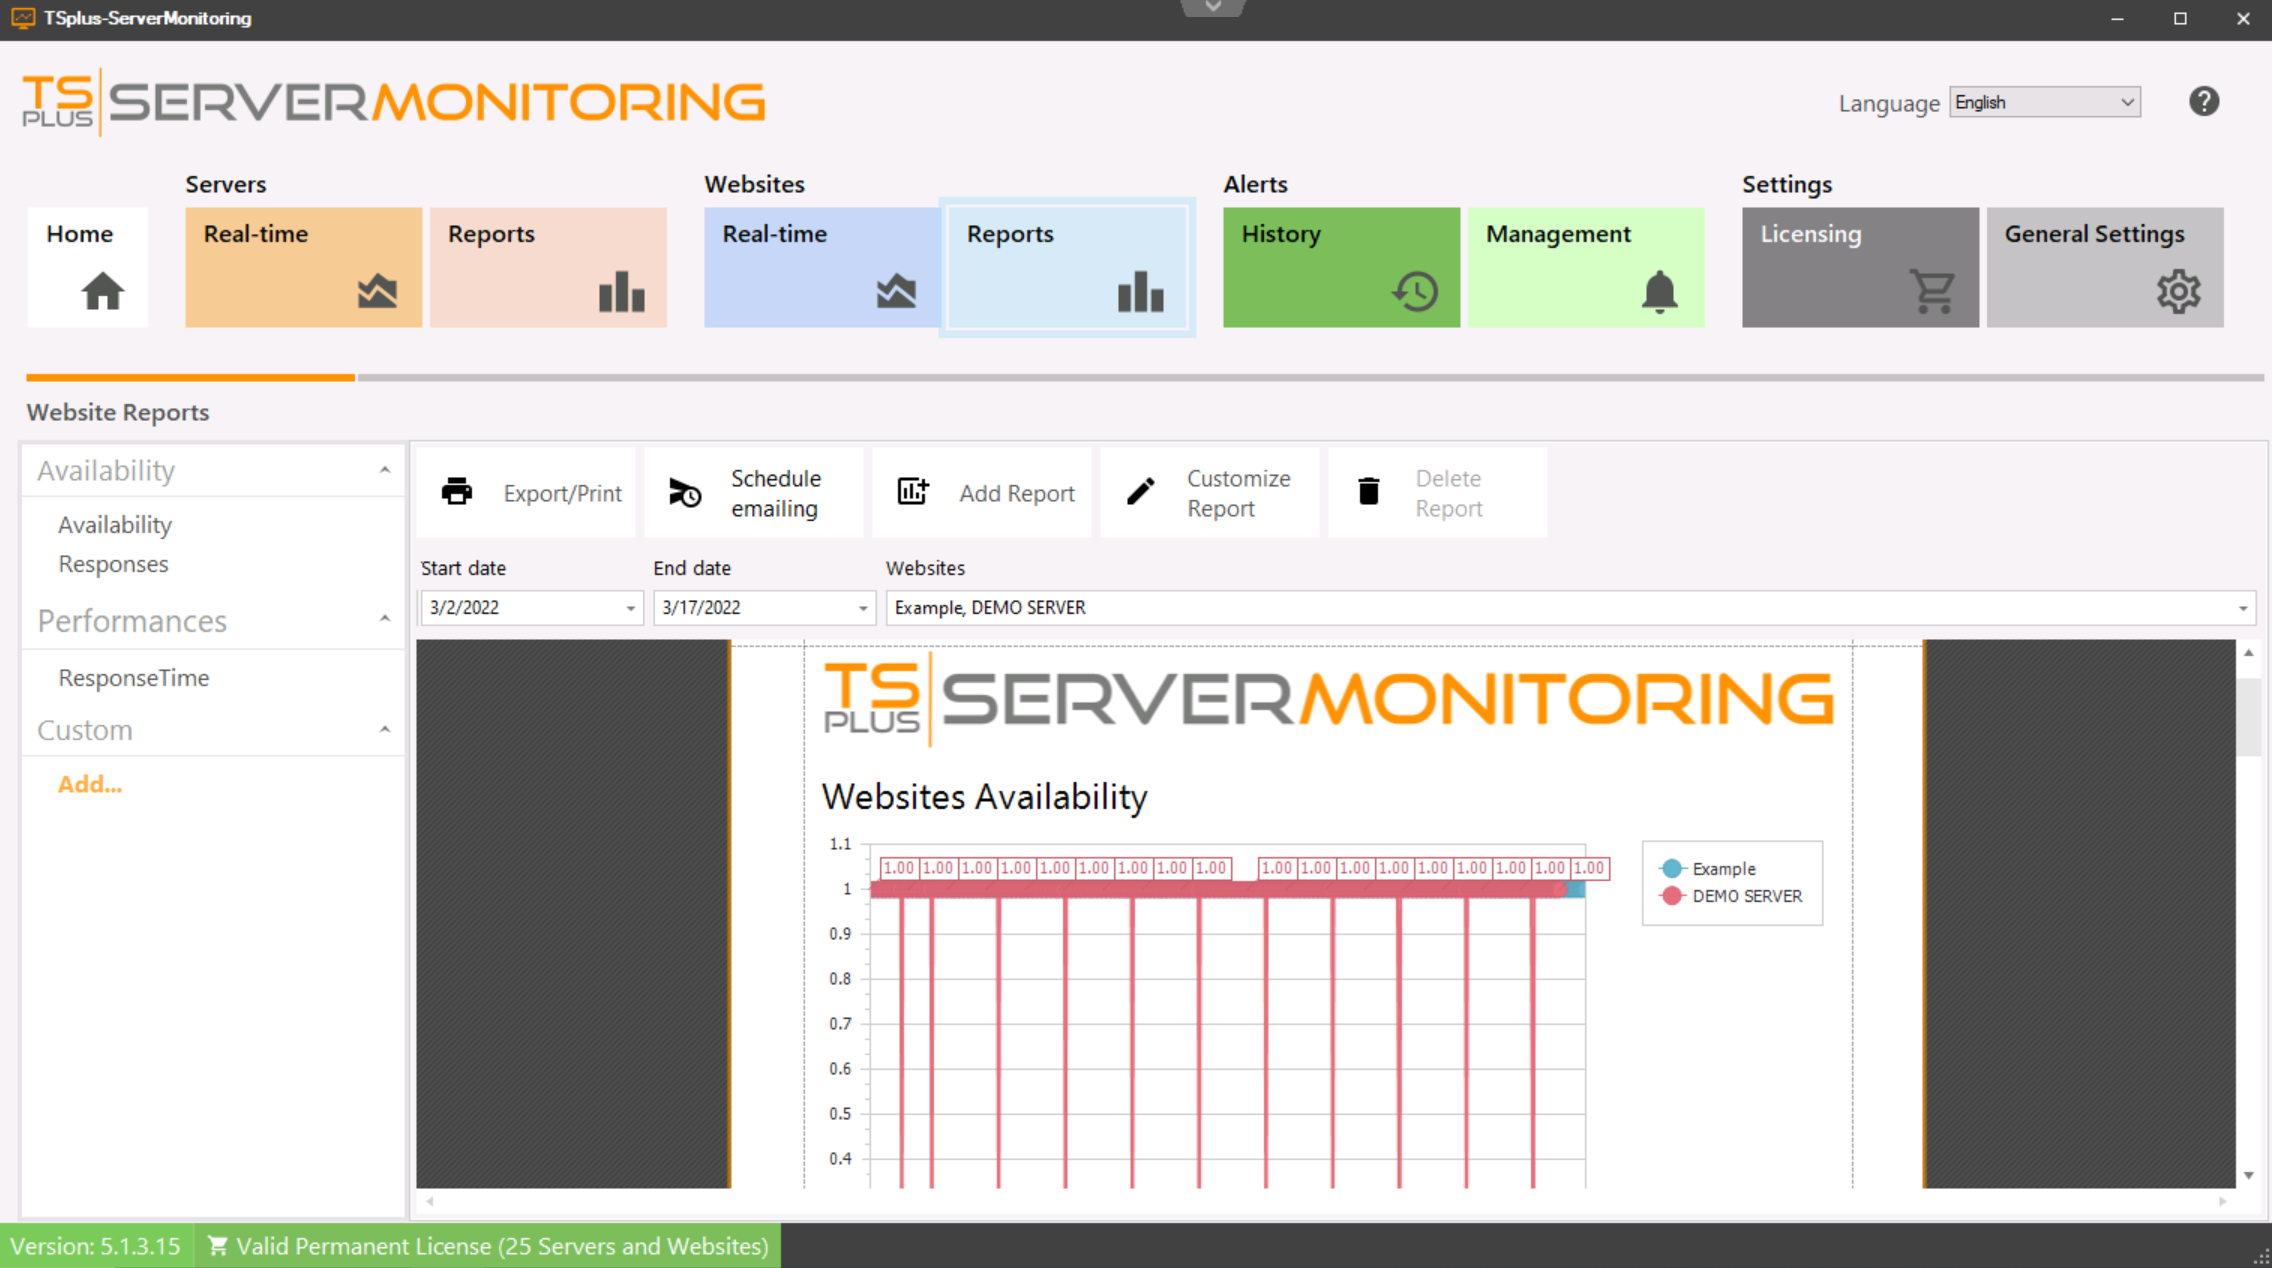The image size is (2272, 1268).
Task: Click the Add Report icon
Action: click(x=912, y=492)
